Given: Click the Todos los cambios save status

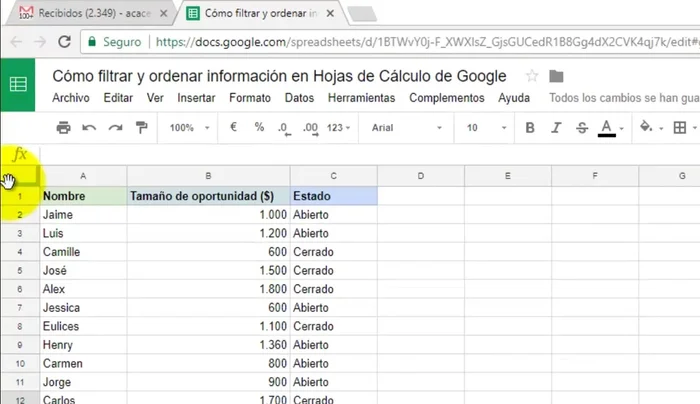Looking at the screenshot, I should (x=624, y=98).
